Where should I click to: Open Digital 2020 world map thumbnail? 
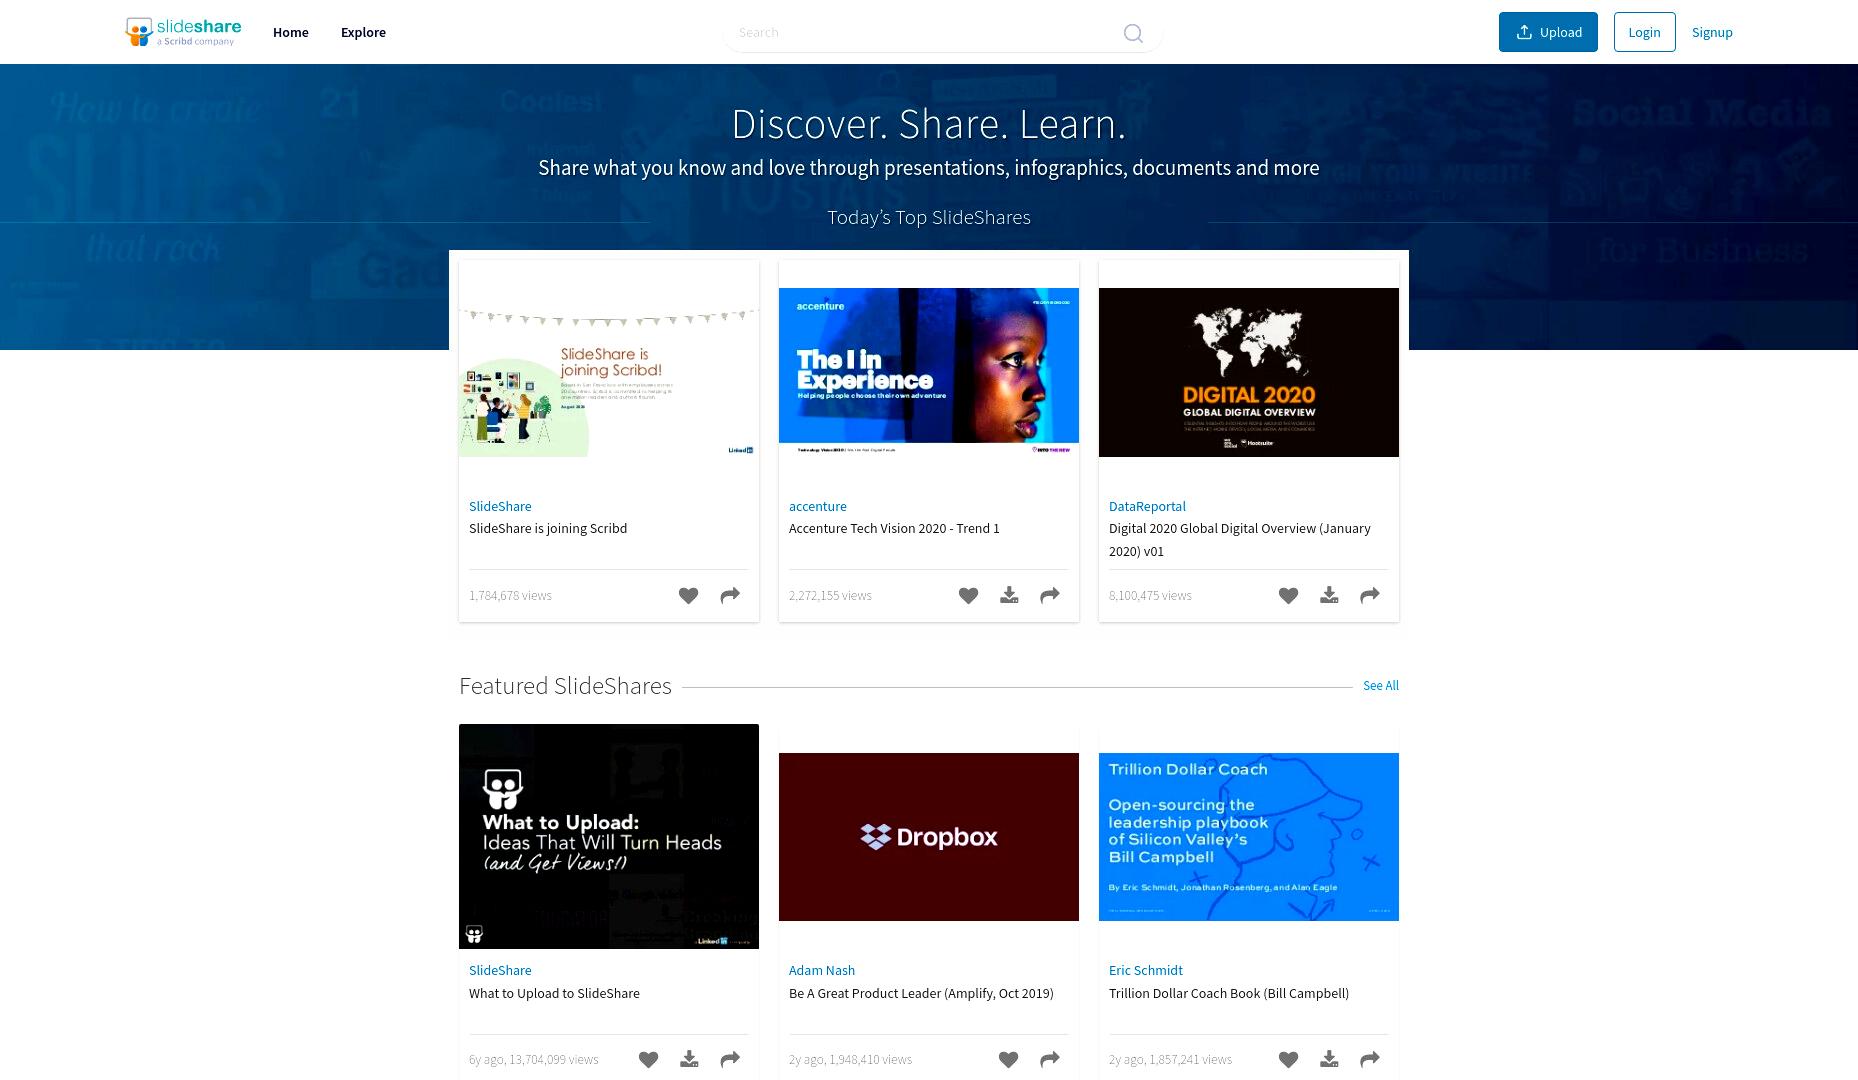click(x=1249, y=372)
